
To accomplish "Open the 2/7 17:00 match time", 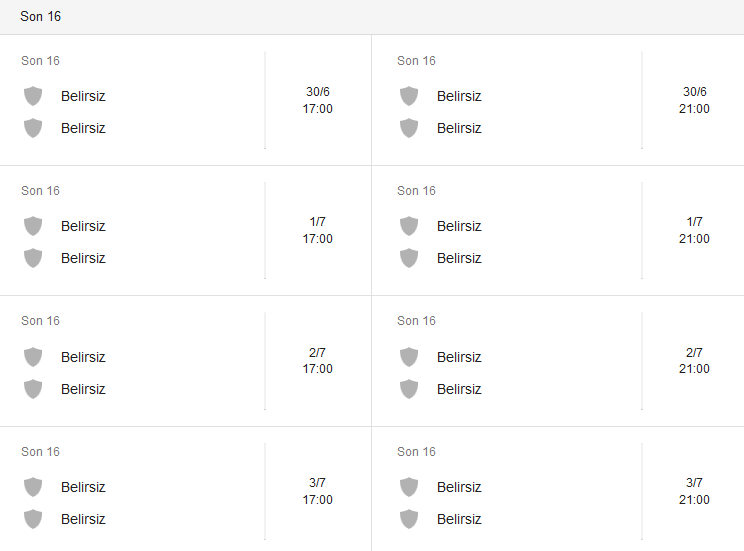I will coord(318,361).
